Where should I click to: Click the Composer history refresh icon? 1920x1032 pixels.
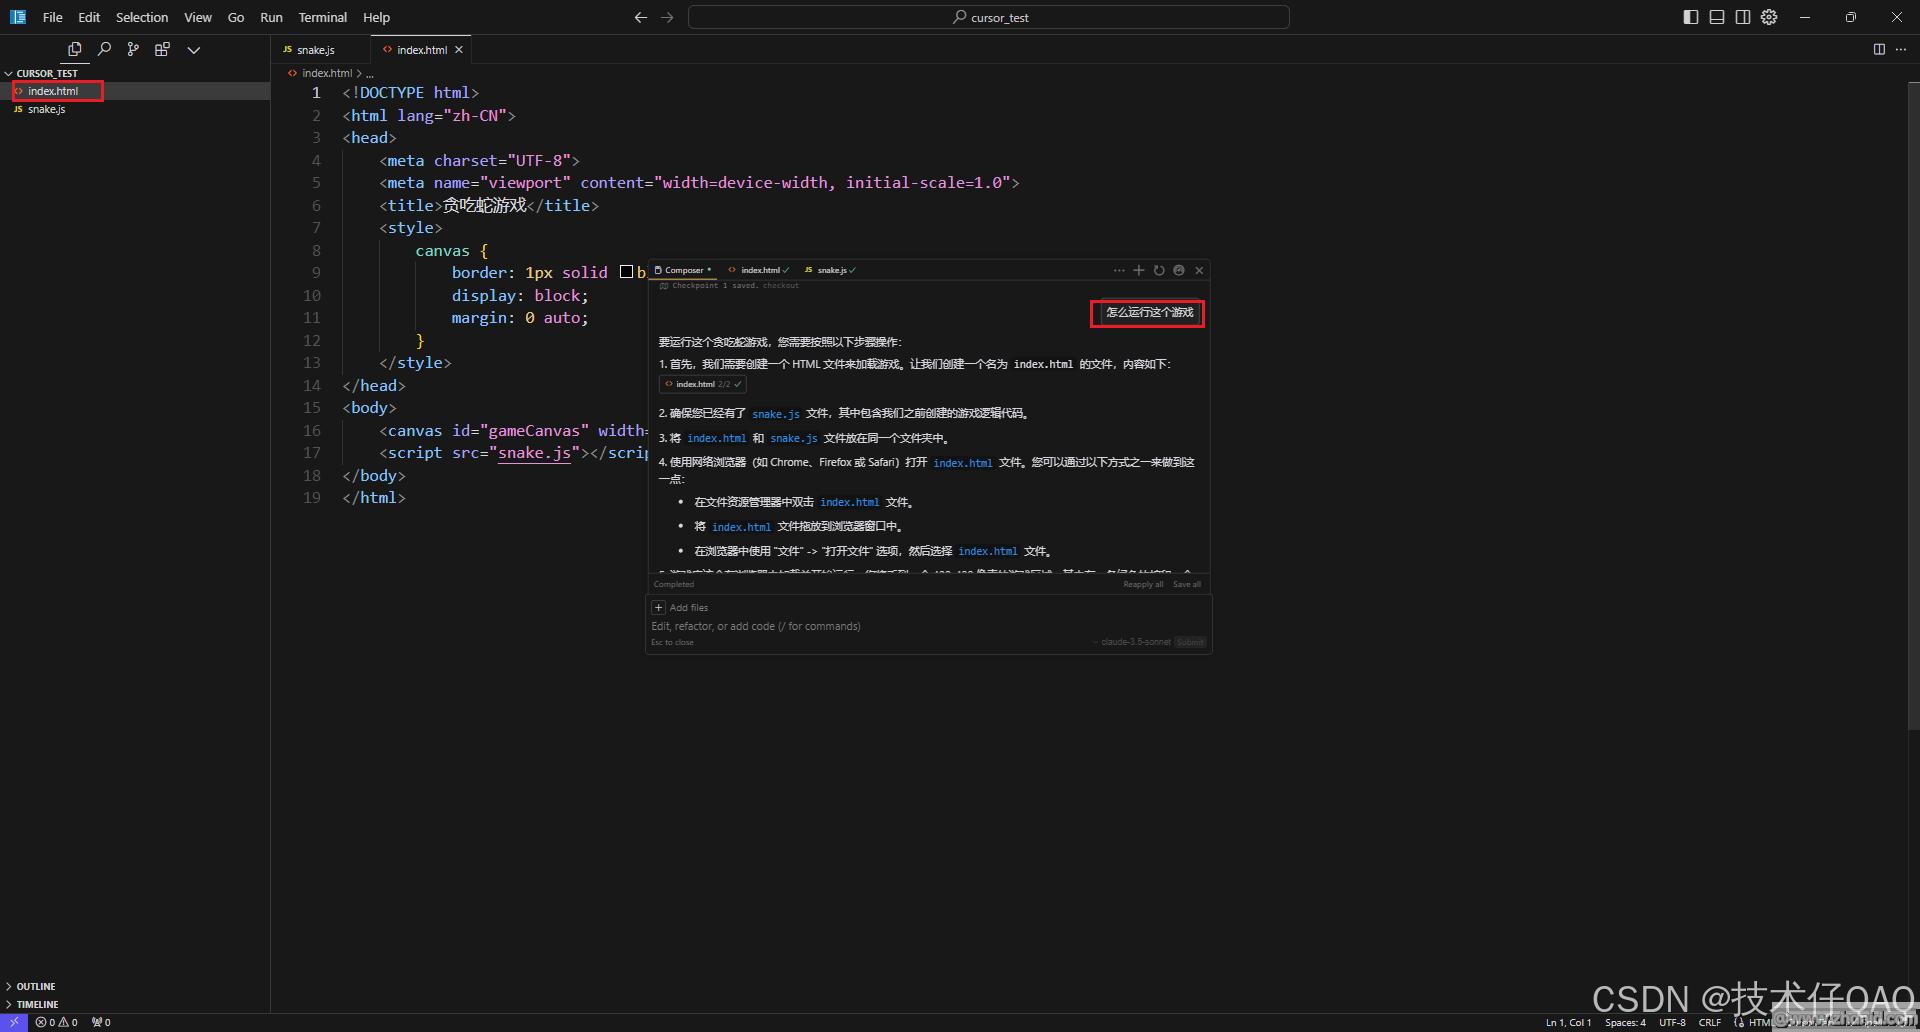[1159, 270]
